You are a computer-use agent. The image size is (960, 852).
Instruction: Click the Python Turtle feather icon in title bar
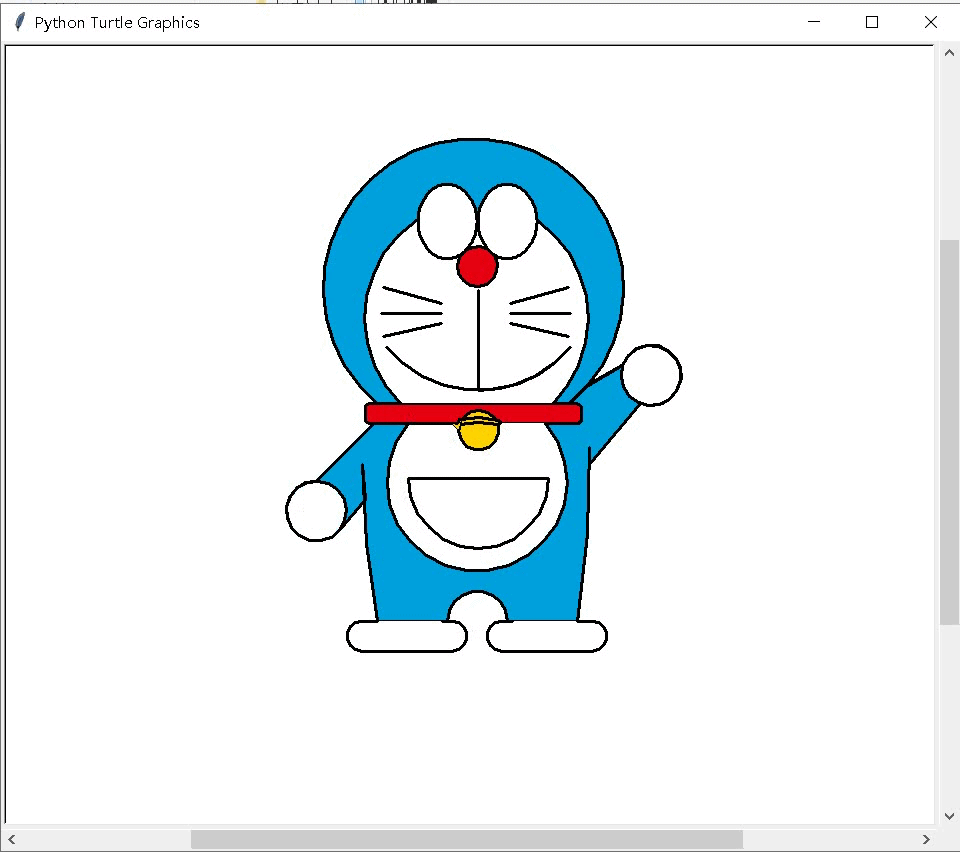click(20, 22)
